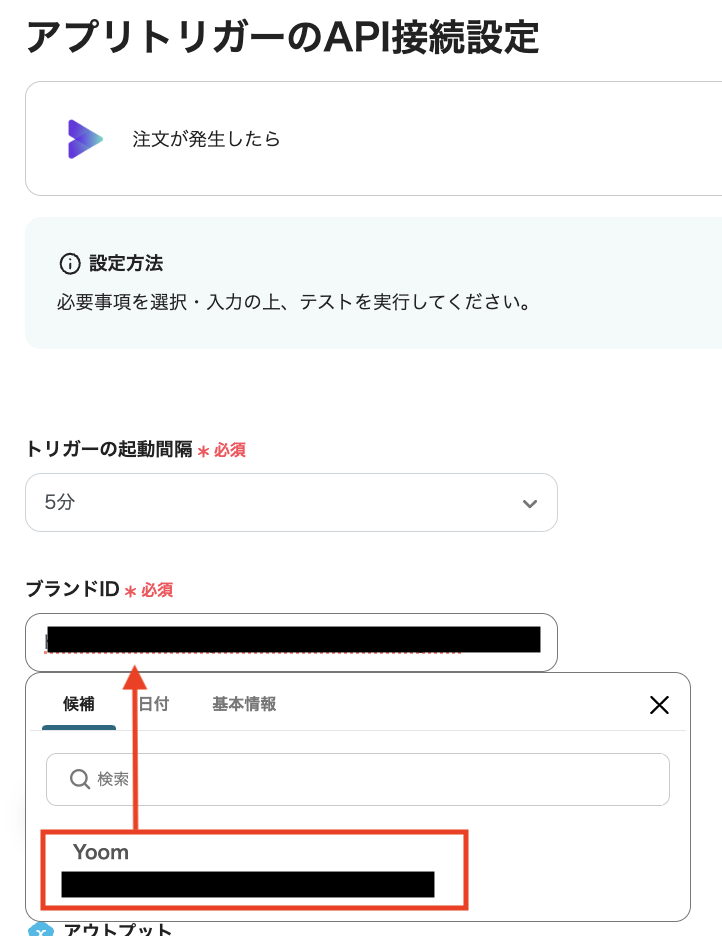This screenshot has width=722, height=936.
Task: Click the アプリトリガーのAPI接続設定 page title
Action: click(282, 37)
